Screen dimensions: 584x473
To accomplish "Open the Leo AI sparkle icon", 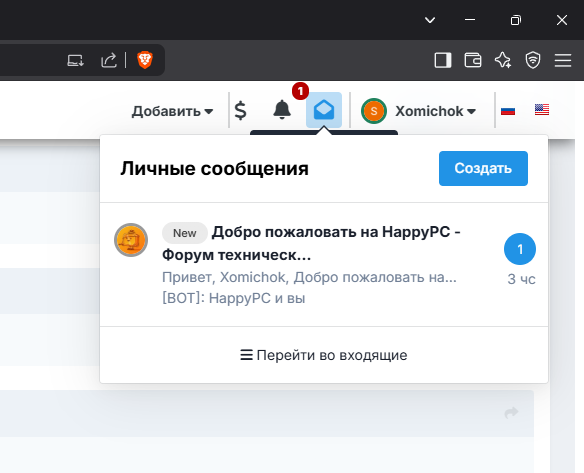I will pyautogui.click(x=503, y=60).
